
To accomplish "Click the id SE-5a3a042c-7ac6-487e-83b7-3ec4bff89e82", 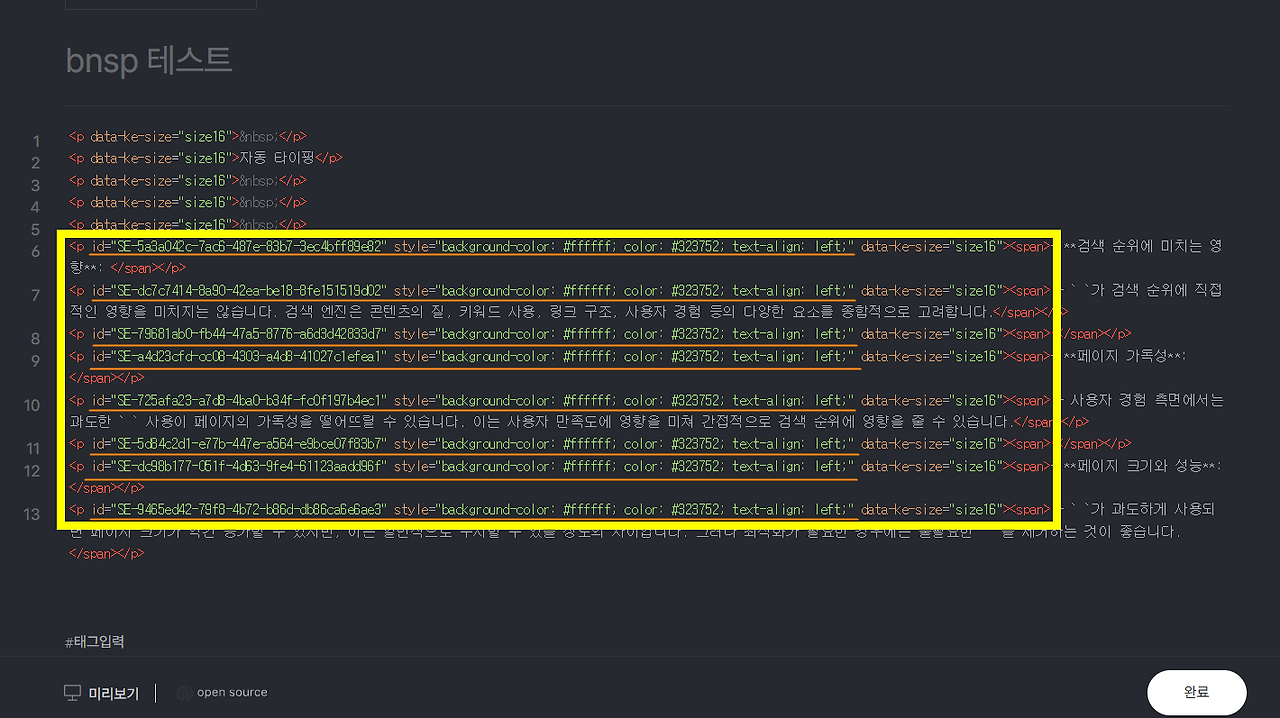I will pyautogui.click(x=251, y=246).
